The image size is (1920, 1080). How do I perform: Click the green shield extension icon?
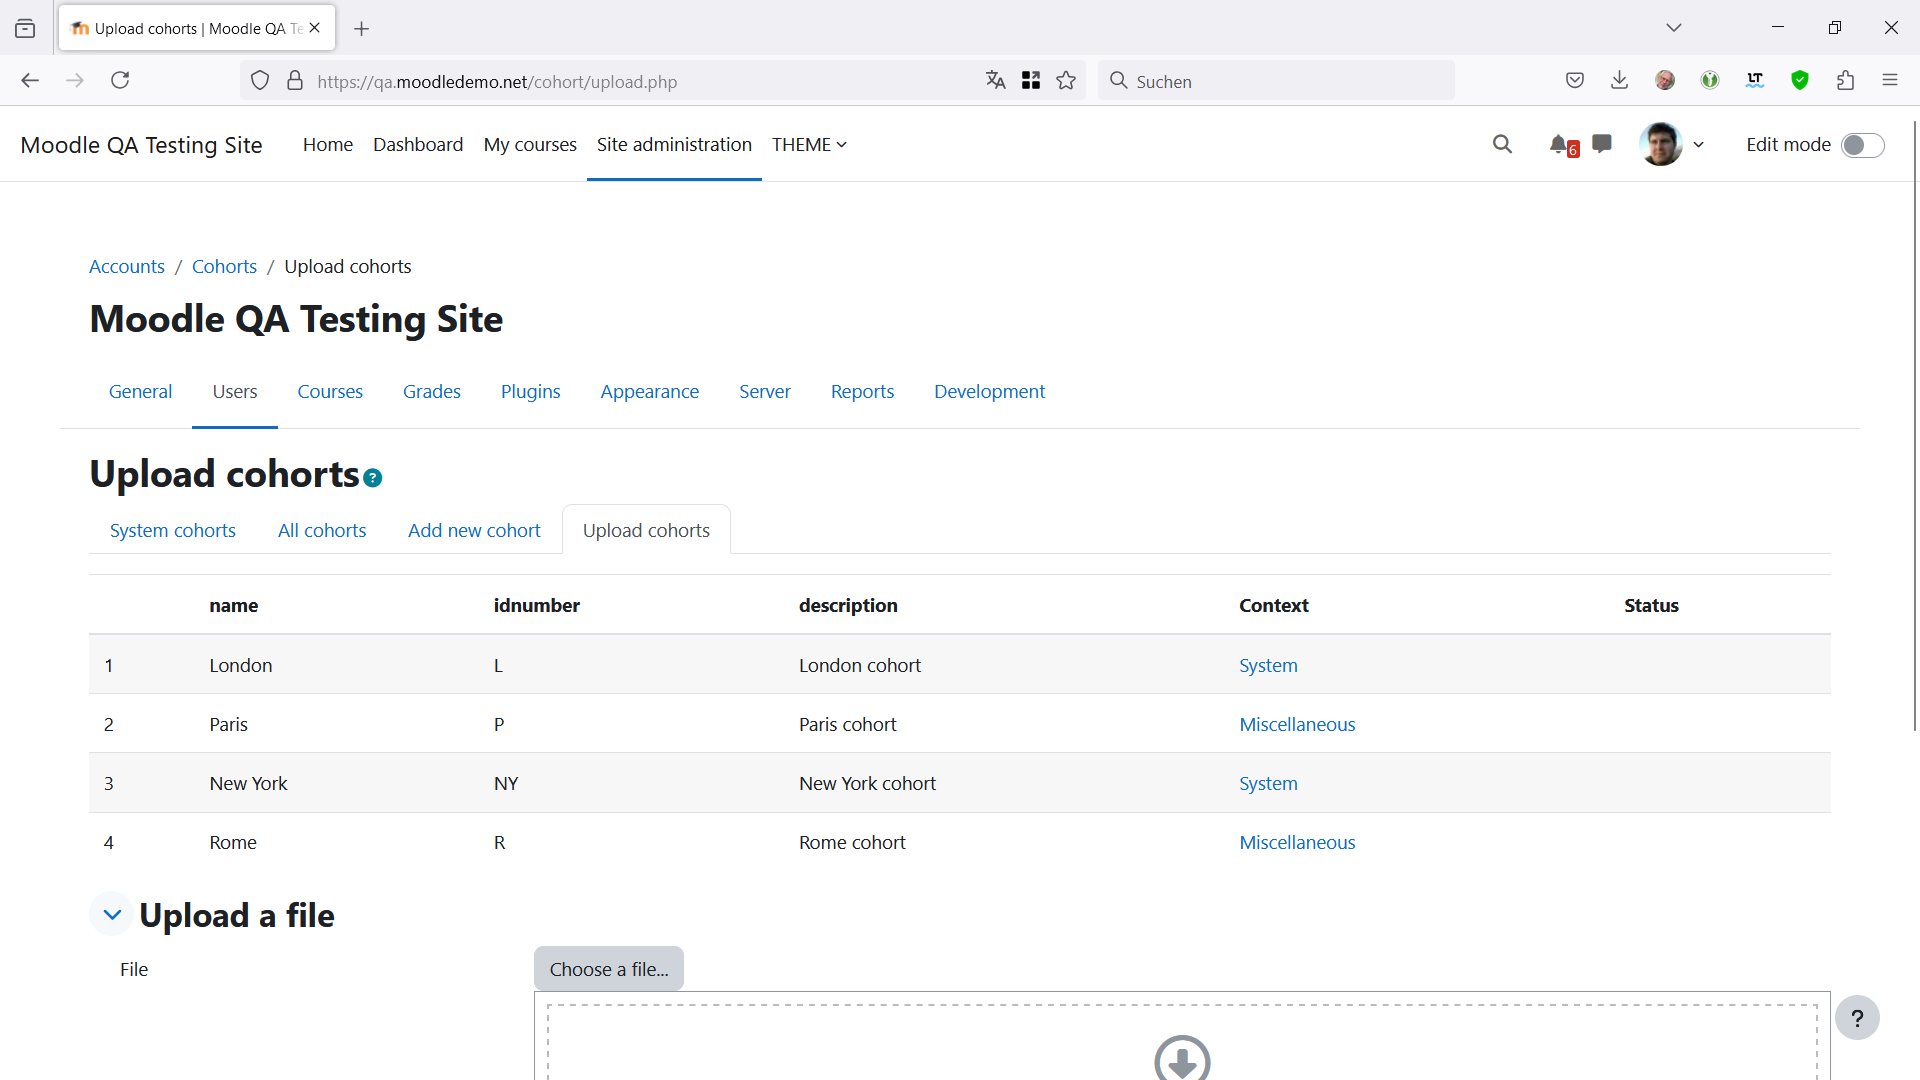point(1800,80)
